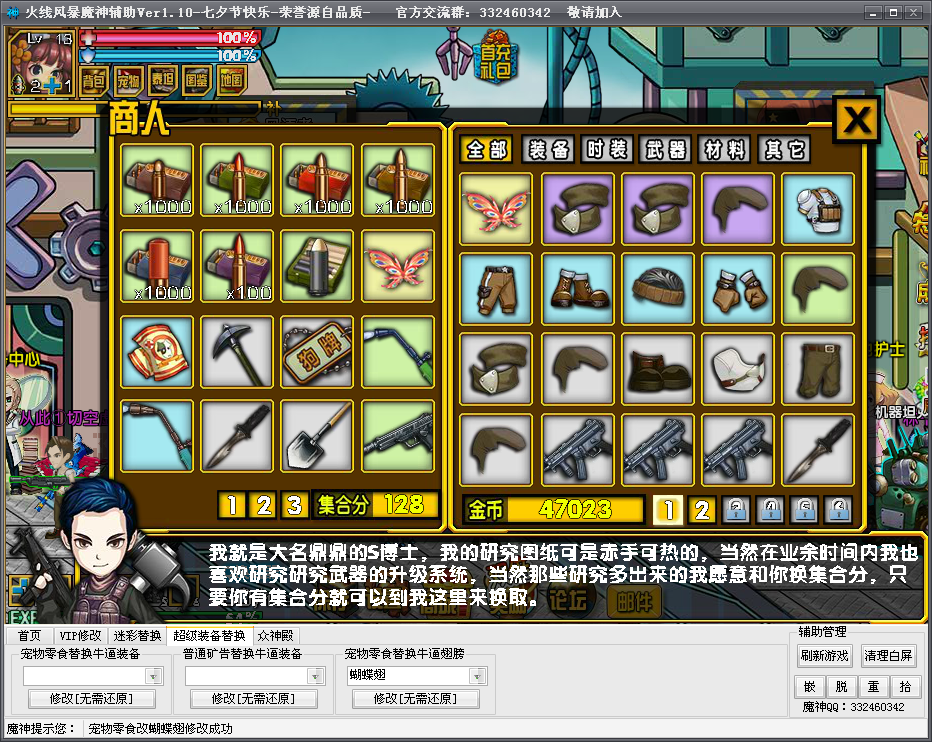The image size is (932, 742).
Task: Select the brown gloves in inventory
Action: pyautogui.click(x=738, y=289)
